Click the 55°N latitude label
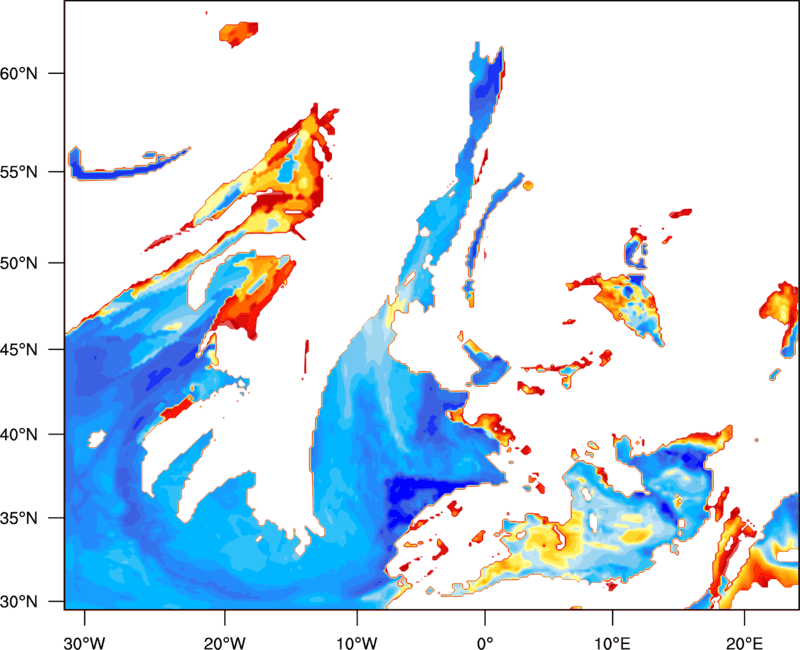The width and height of the screenshot is (800, 650). [19, 172]
